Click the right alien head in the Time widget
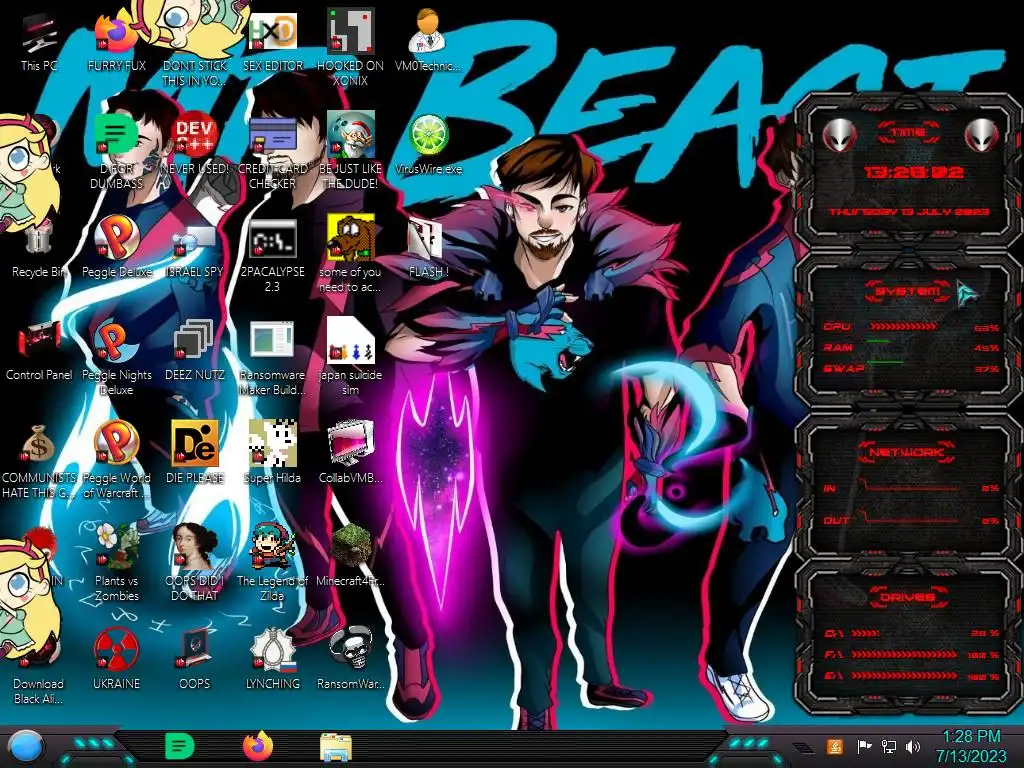The image size is (1024, 768). [982, 135]
